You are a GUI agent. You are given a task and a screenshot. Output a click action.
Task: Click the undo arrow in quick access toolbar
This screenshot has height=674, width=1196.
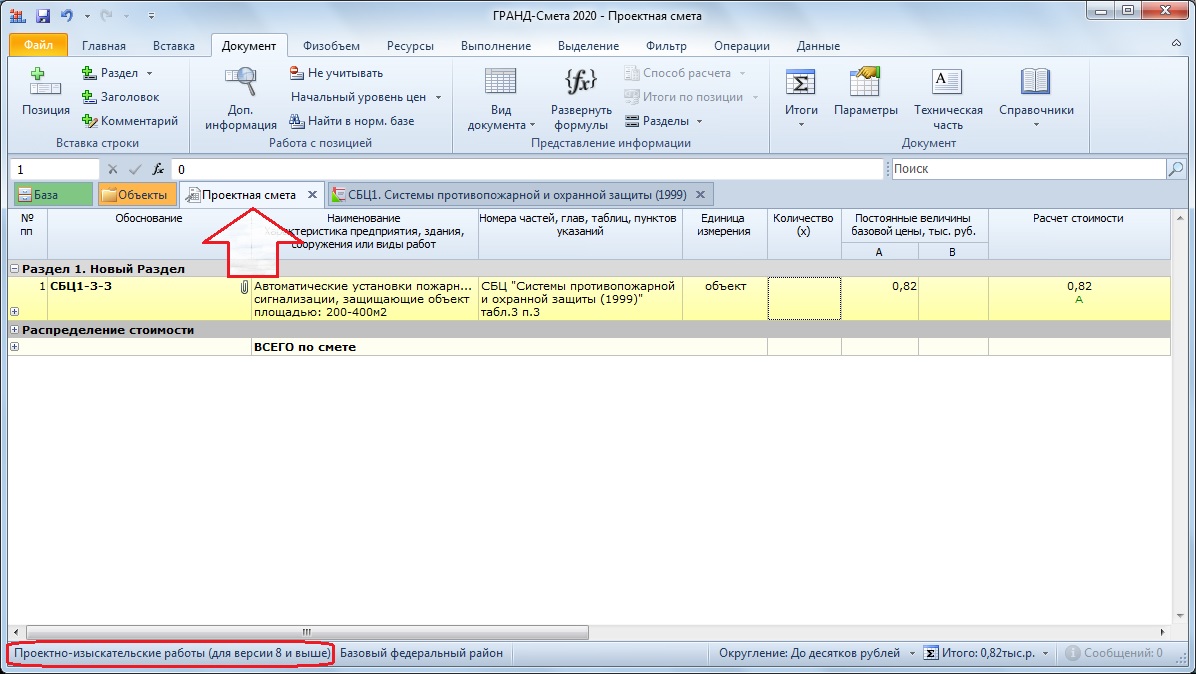click(67, 15)
